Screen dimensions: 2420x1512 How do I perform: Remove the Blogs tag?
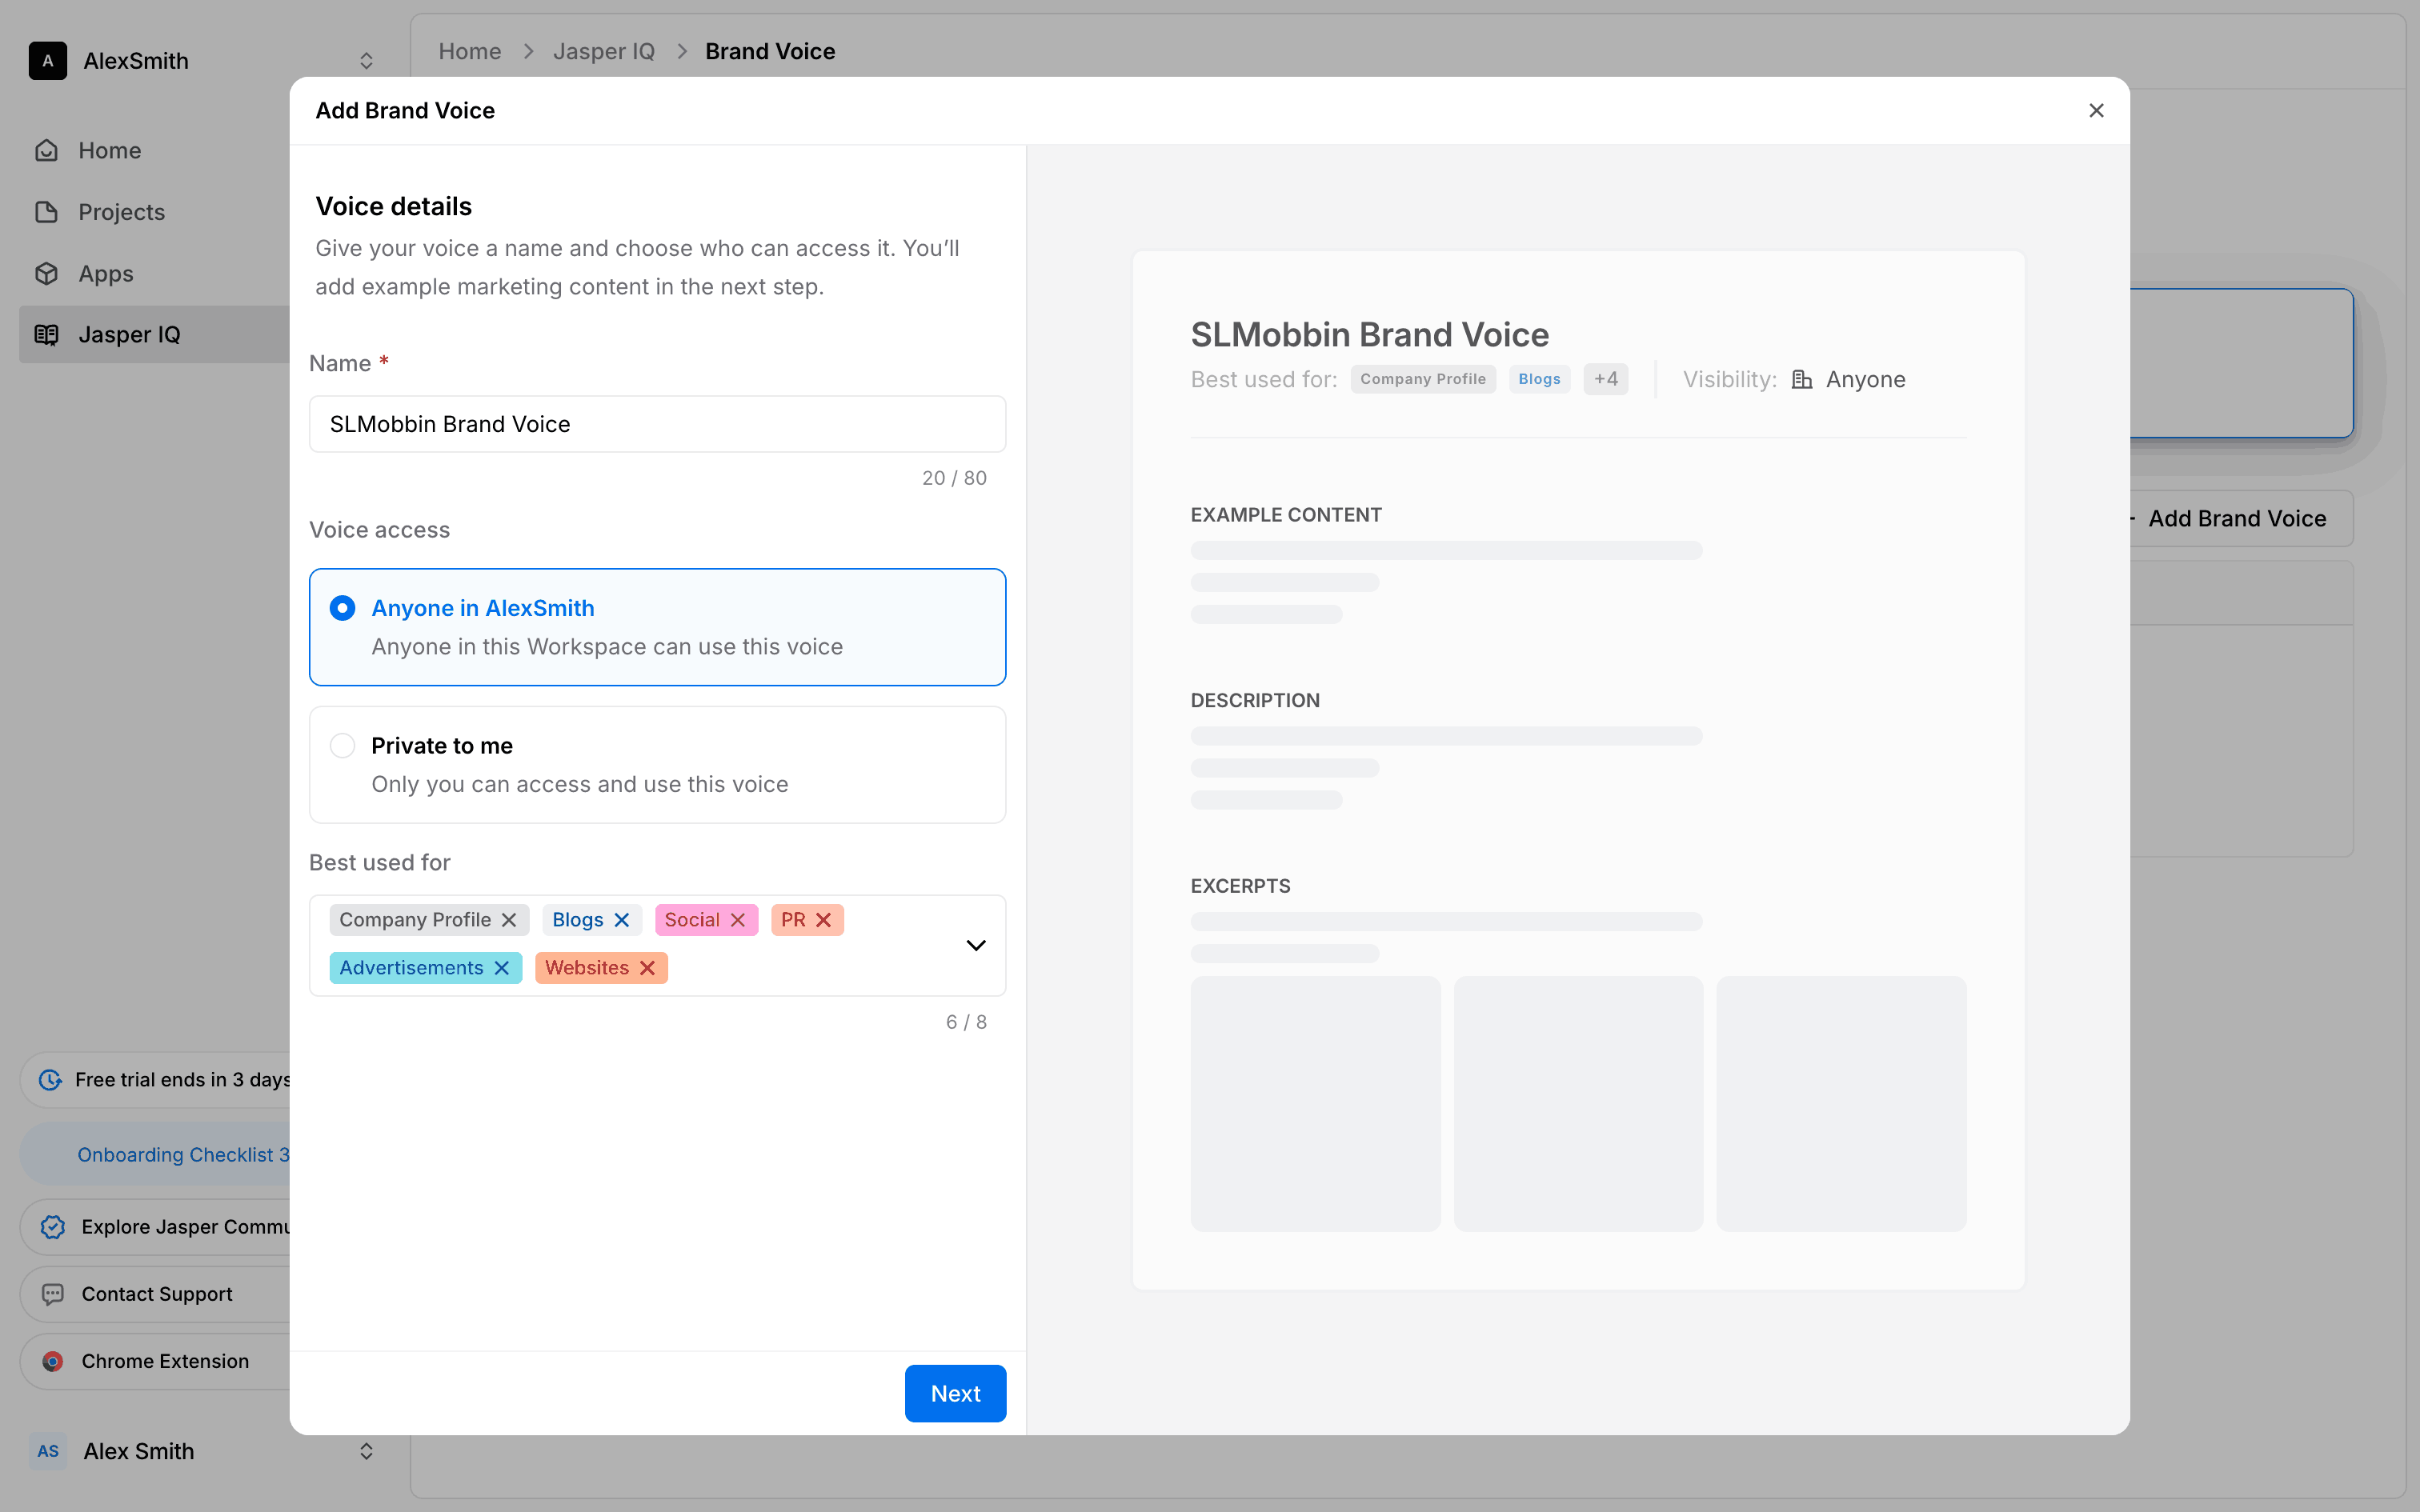(622, 920)
